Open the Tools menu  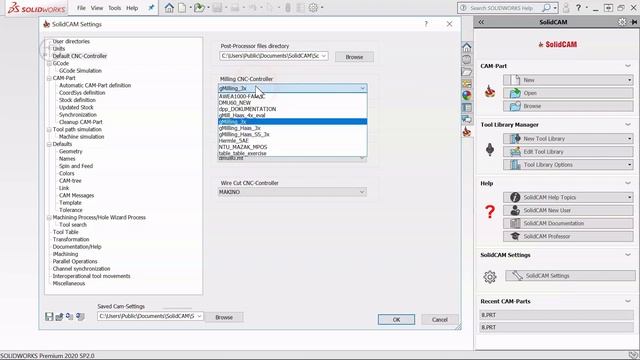114,8
